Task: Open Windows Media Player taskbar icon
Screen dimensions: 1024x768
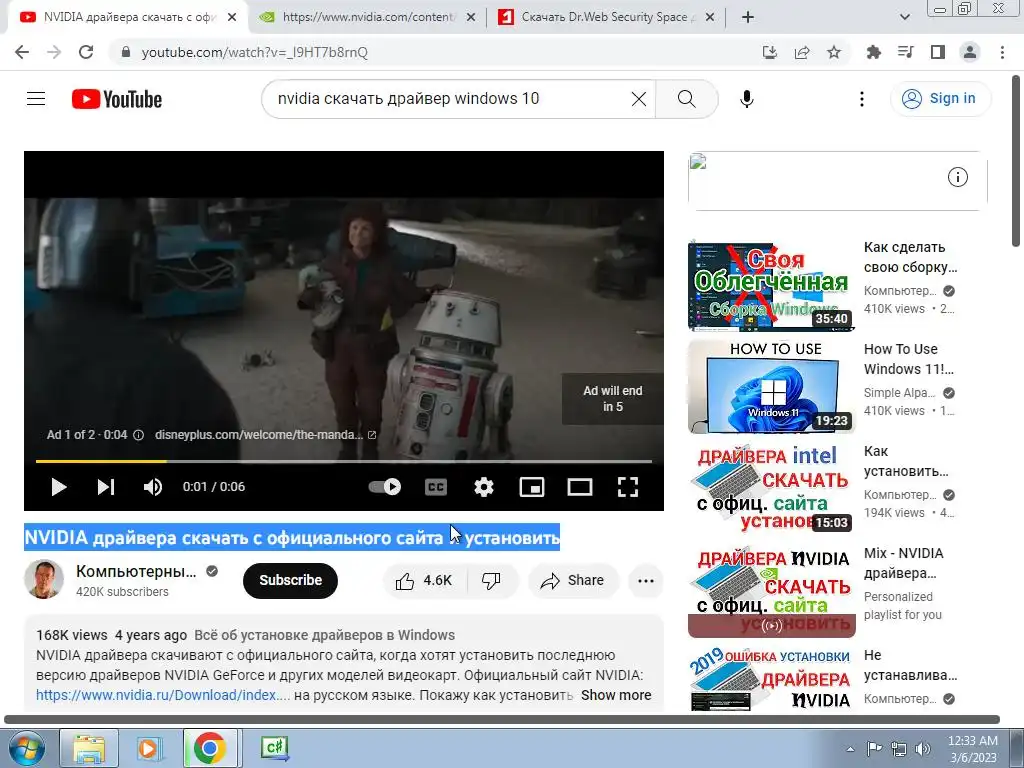Action: tap(149, 748)
